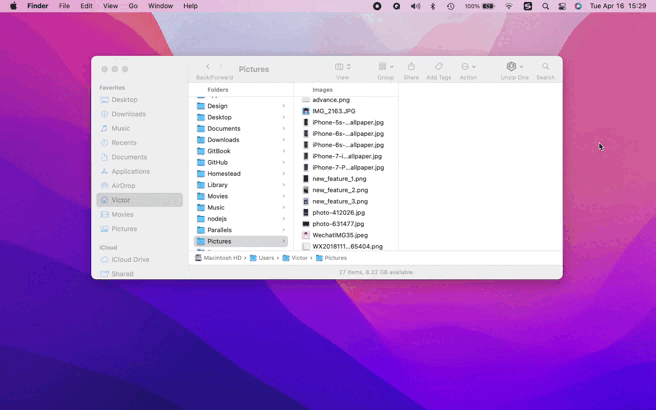Expand the Documents folder chevron in column

pos(284,128)
